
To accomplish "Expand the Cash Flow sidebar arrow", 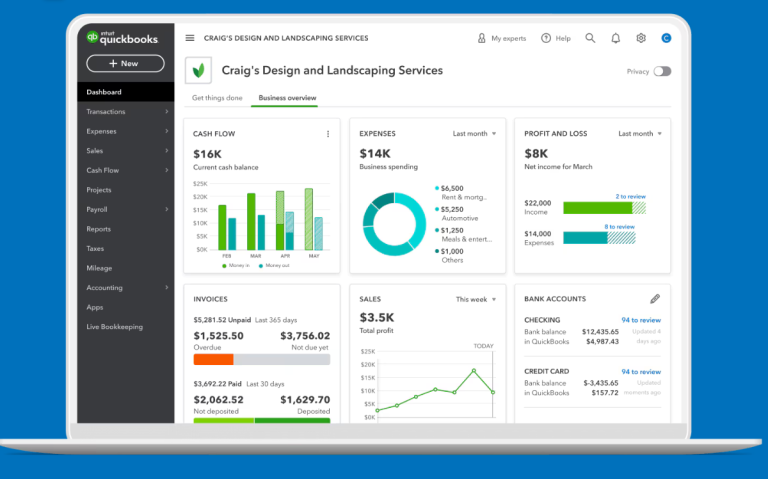I will [167, 170].
